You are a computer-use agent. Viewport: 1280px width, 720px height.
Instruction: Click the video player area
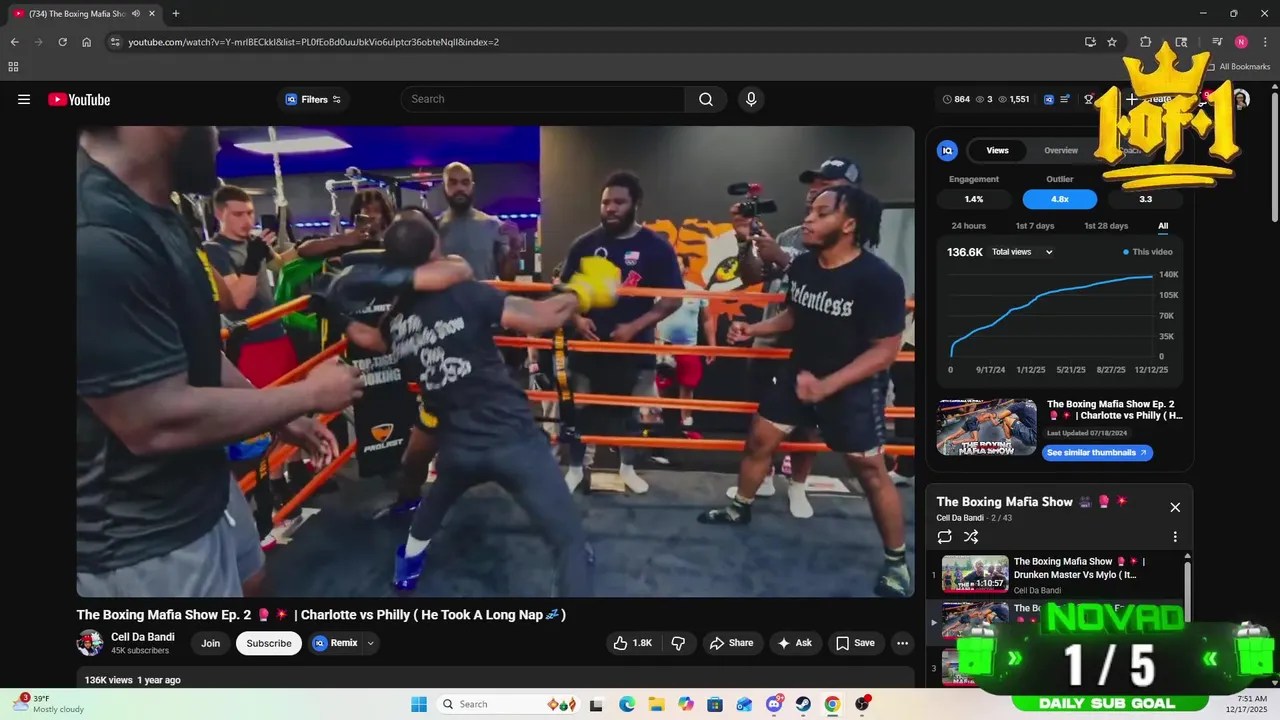click(496, 361)
